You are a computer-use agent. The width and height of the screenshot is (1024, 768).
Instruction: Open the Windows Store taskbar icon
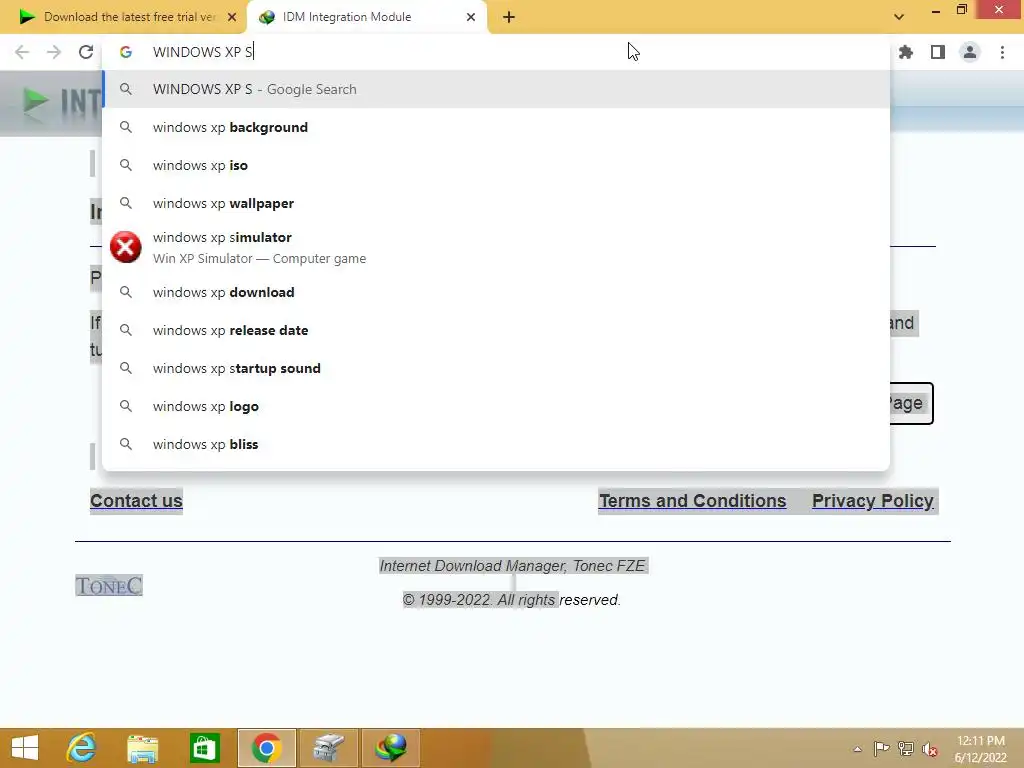[204, 748]
